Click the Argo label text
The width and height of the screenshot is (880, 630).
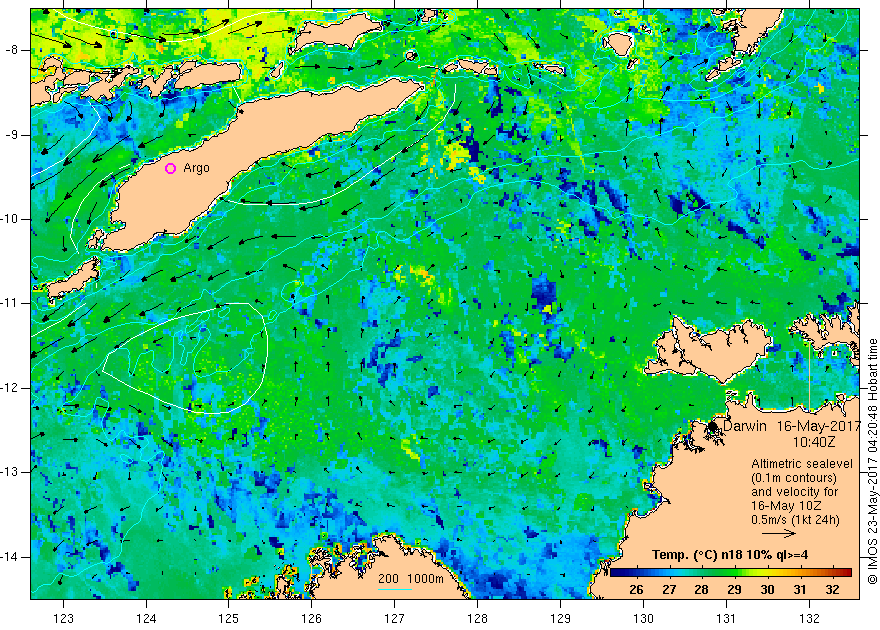pos(196,168)
